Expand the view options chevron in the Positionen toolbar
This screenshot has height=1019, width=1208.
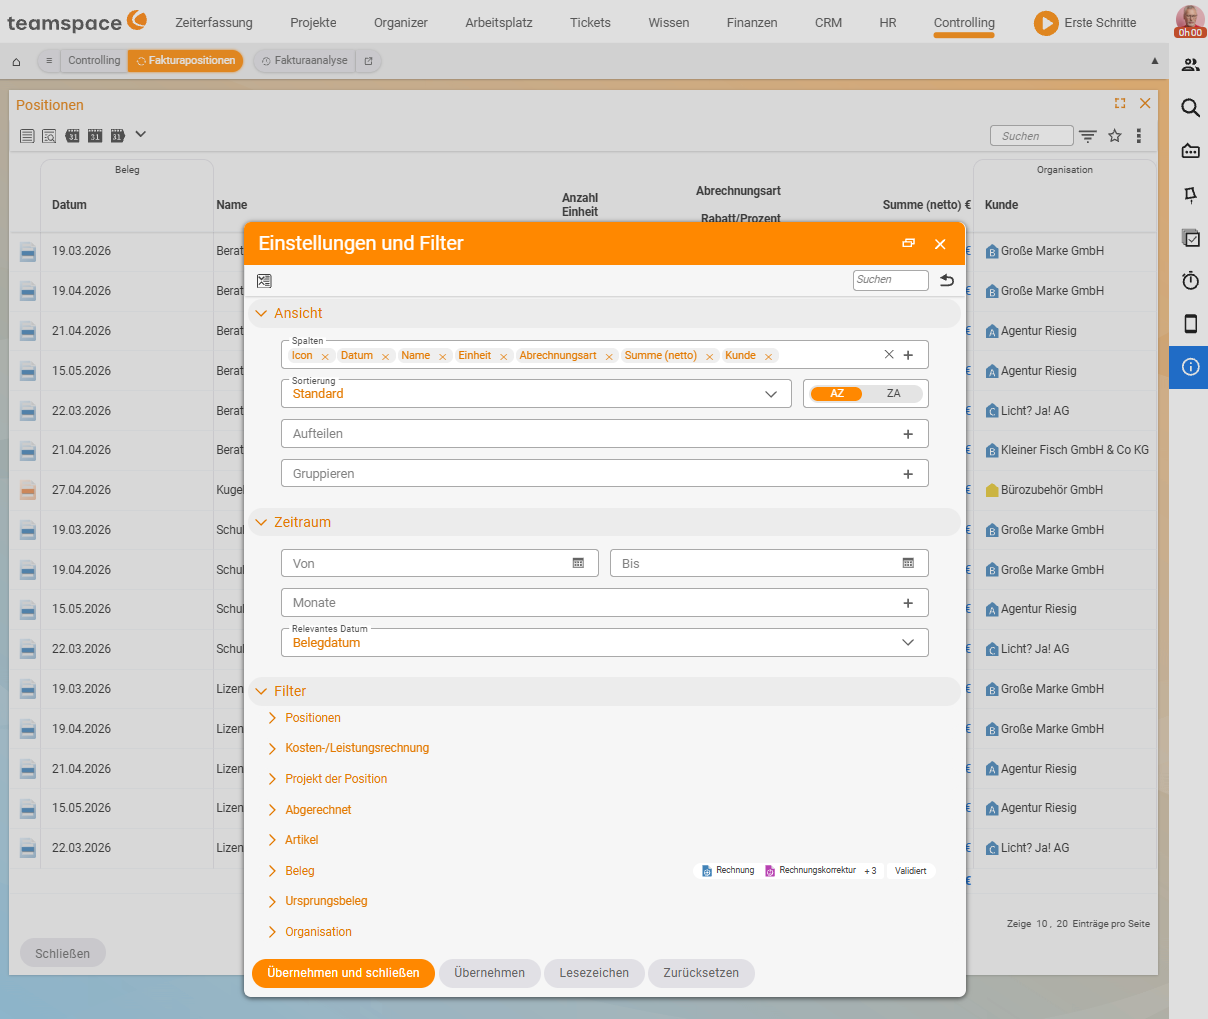pos(141,134)
